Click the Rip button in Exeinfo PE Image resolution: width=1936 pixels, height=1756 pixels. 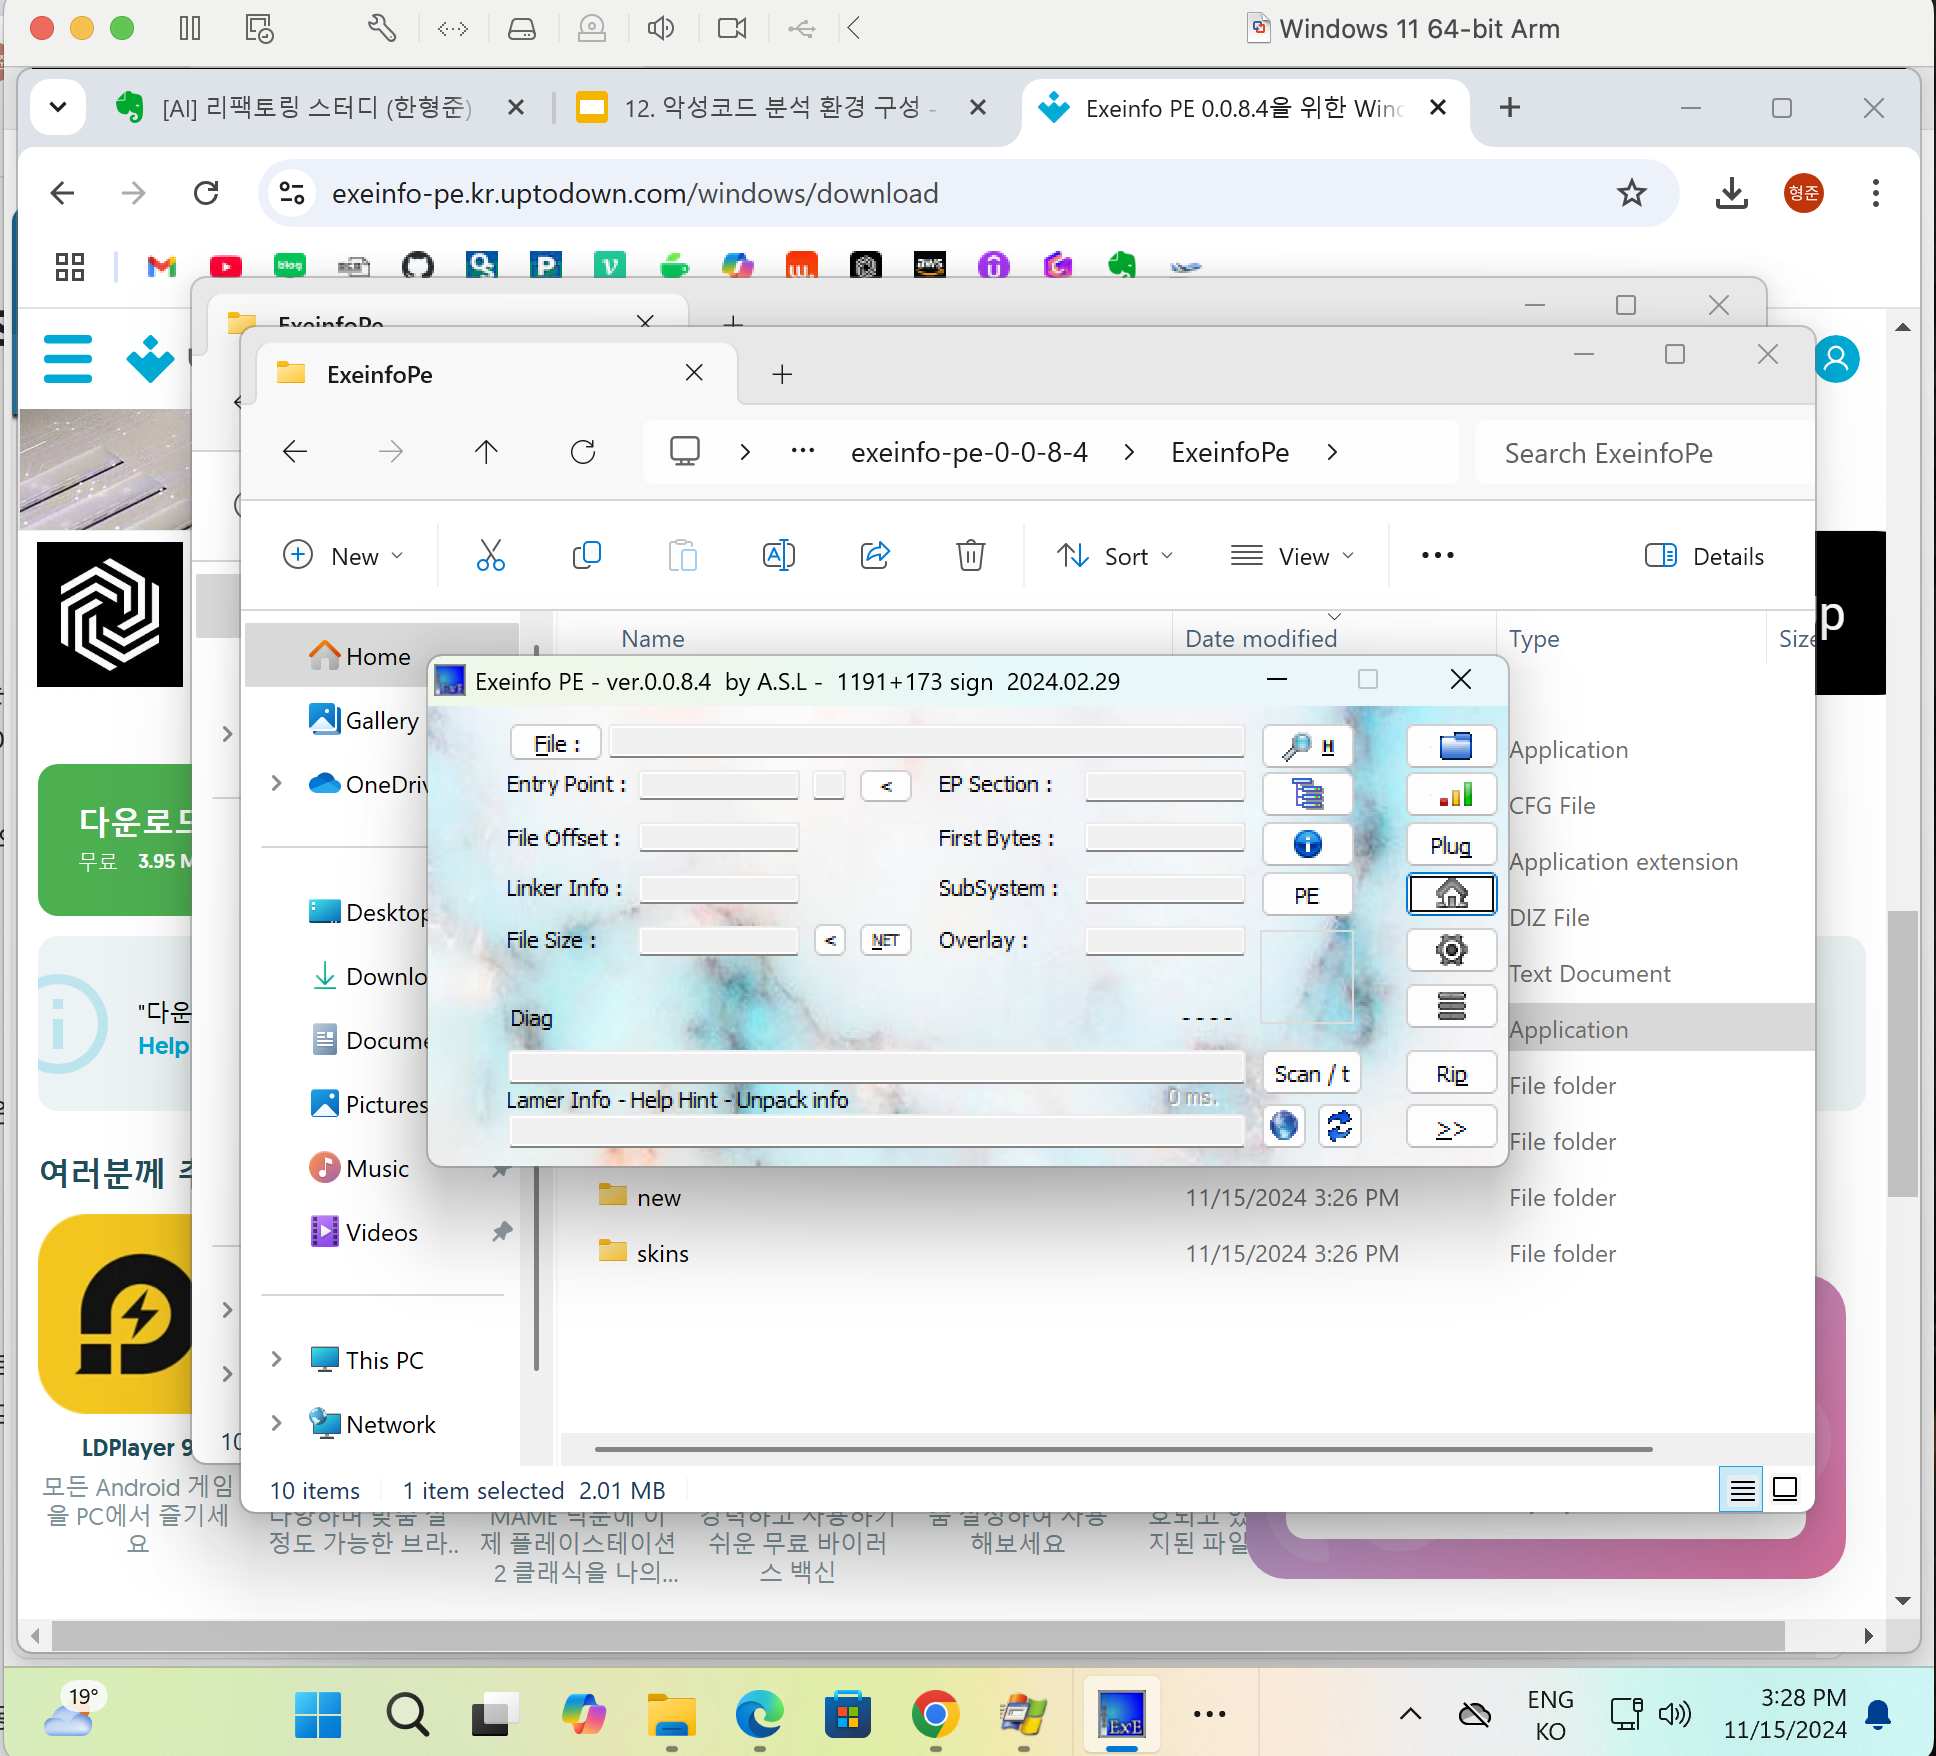tap(1452, 1073)
